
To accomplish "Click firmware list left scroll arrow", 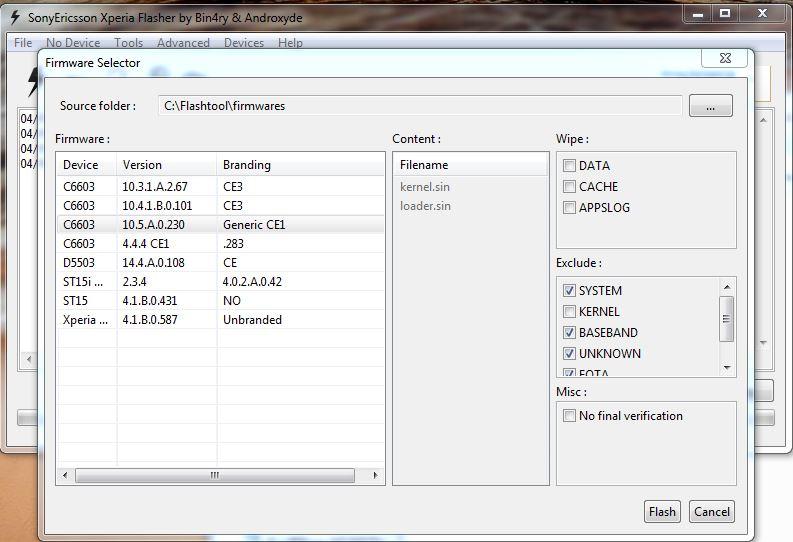I will coord(65,475).
